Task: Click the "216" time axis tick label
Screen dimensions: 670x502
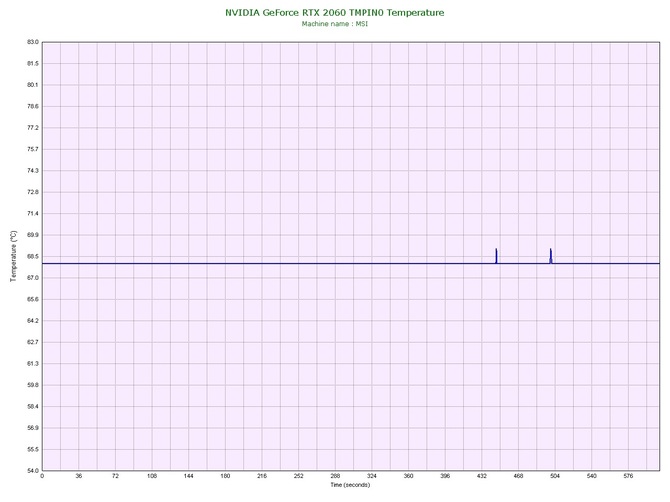Action: coord(262,476)
